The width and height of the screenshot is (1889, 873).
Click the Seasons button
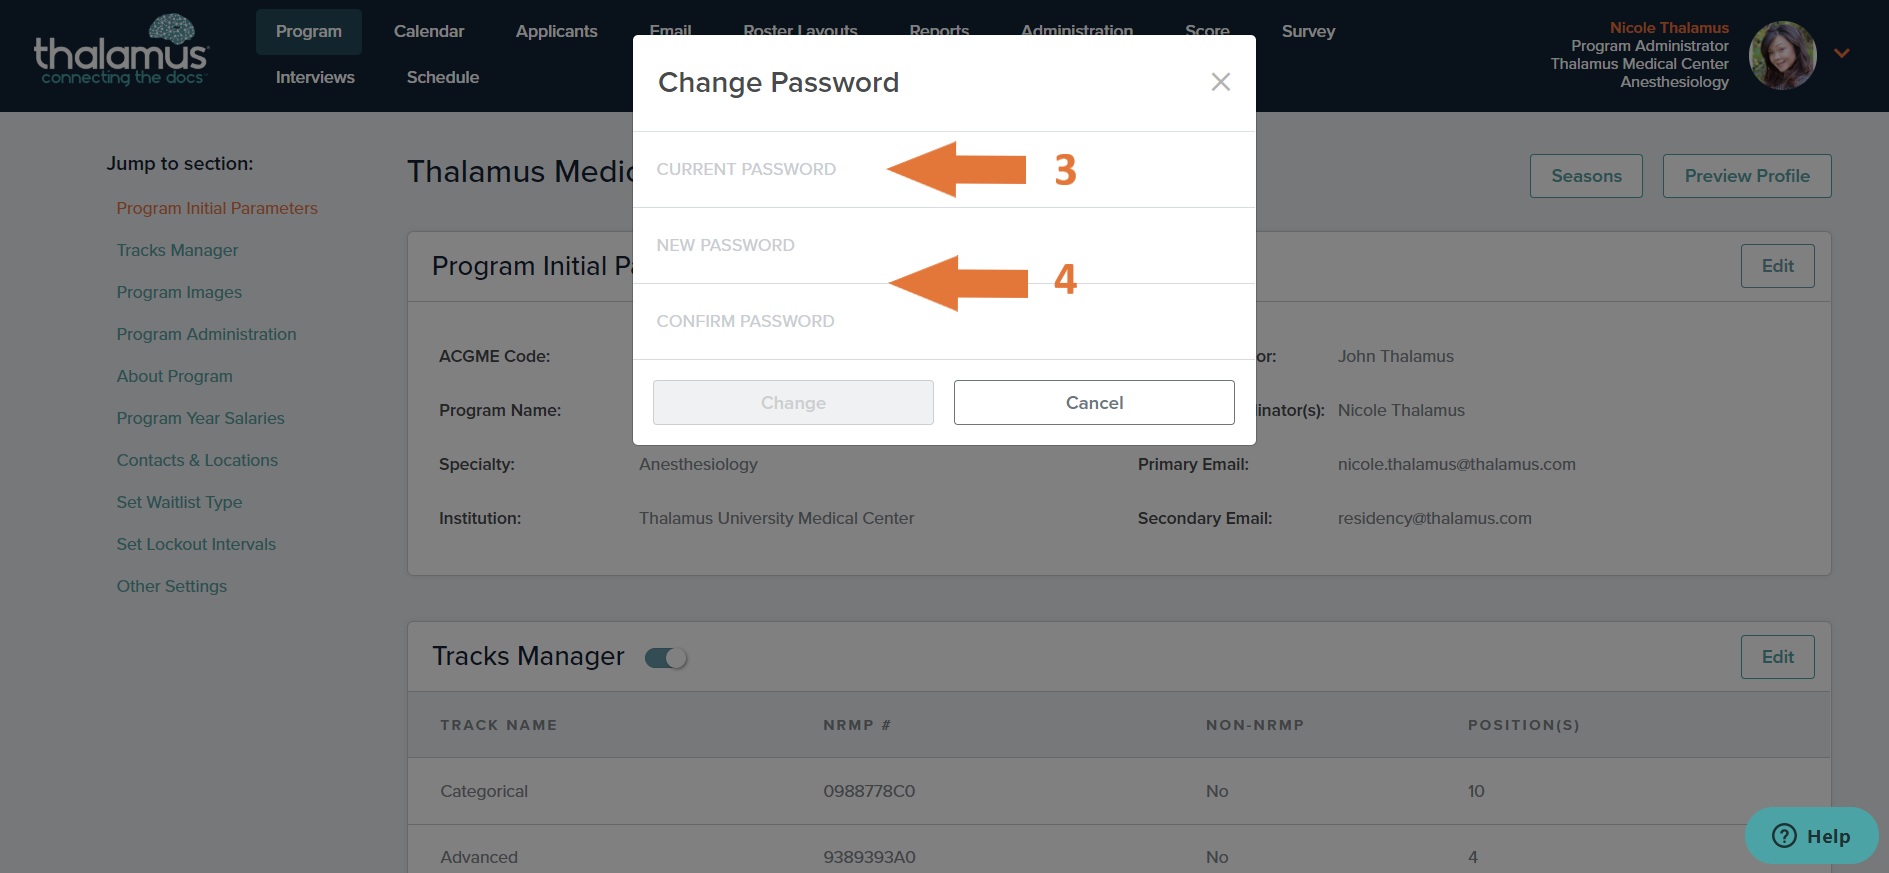click(x=1586, y=176)
